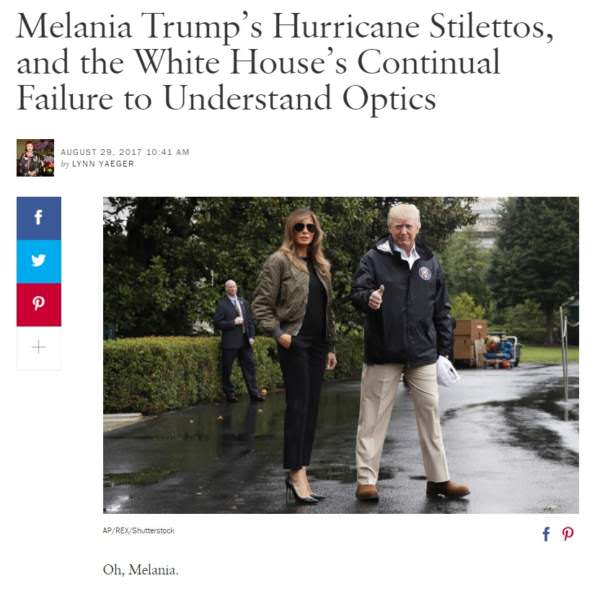This screenshot has height=591, width=600.
Task: Click the "Oh, Melania." opening paragraph
Action: 139,570
